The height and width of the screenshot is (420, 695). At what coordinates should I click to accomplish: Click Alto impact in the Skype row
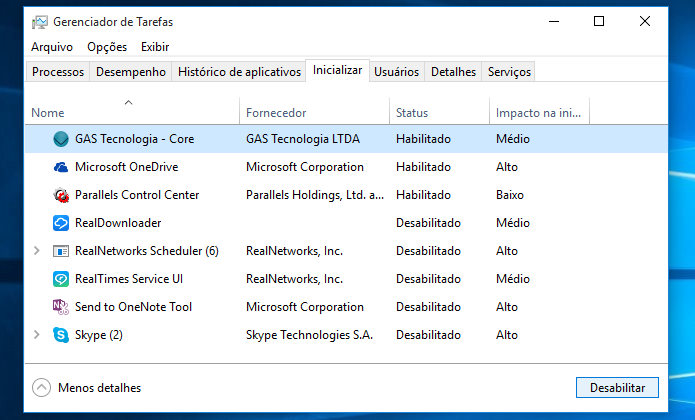click(507, 335)
